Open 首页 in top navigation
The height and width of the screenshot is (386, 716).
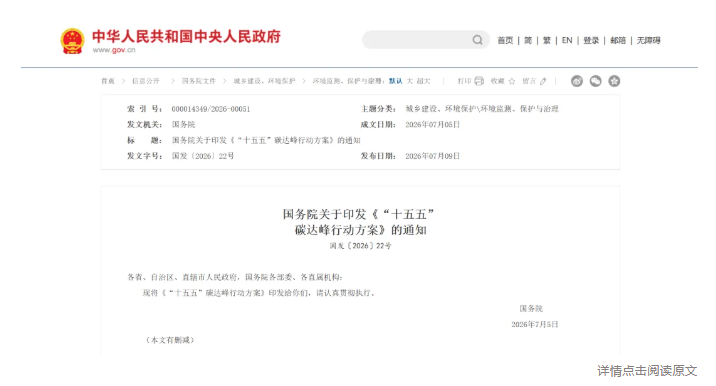pos(505,40)
